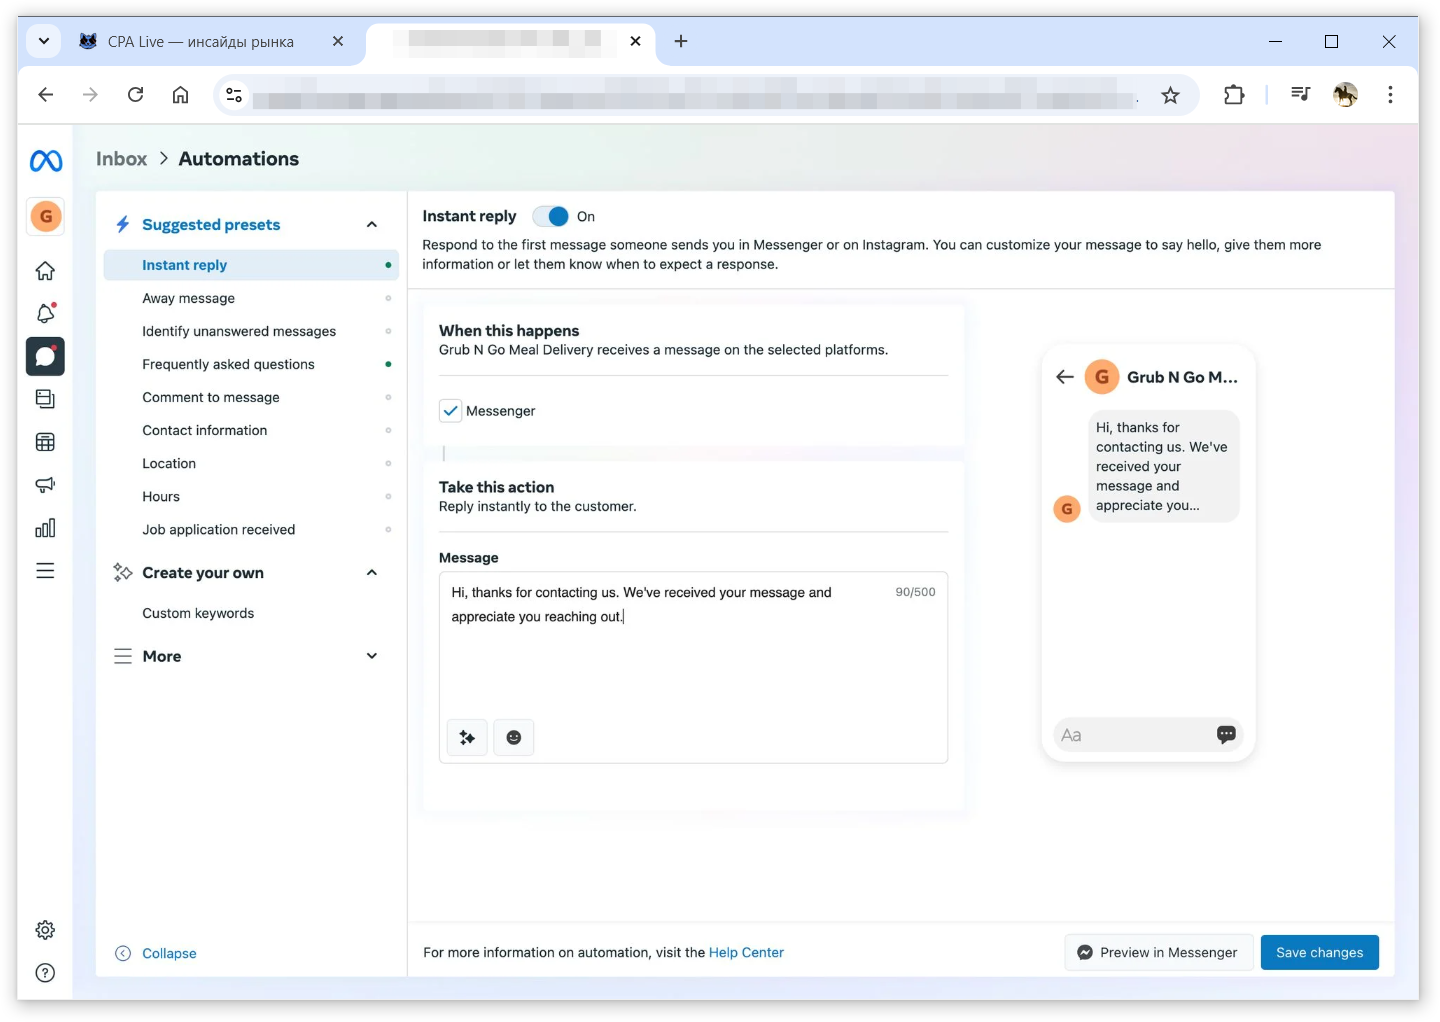
Task: Collapse Suggested presets section
Action: tap(372, 225)
